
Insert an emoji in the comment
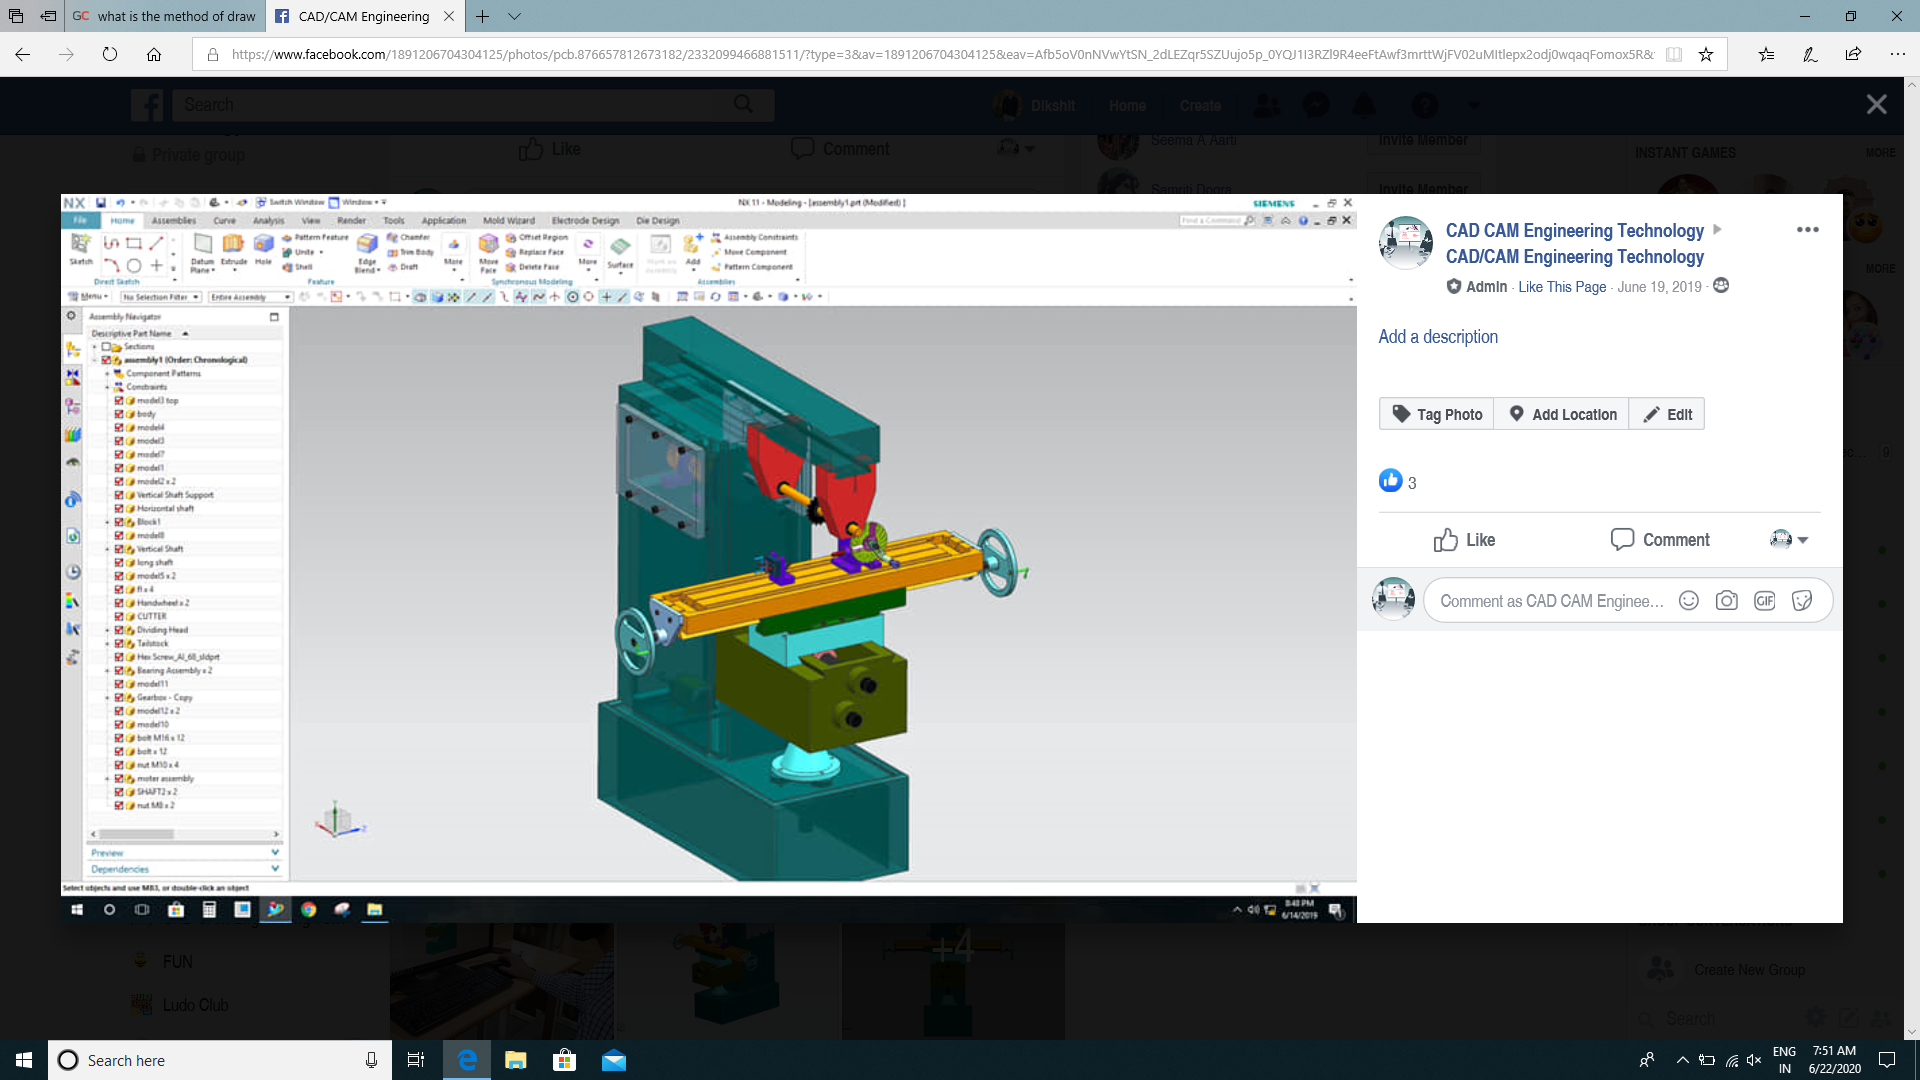pyautogui.click(x=1688, y=601)
